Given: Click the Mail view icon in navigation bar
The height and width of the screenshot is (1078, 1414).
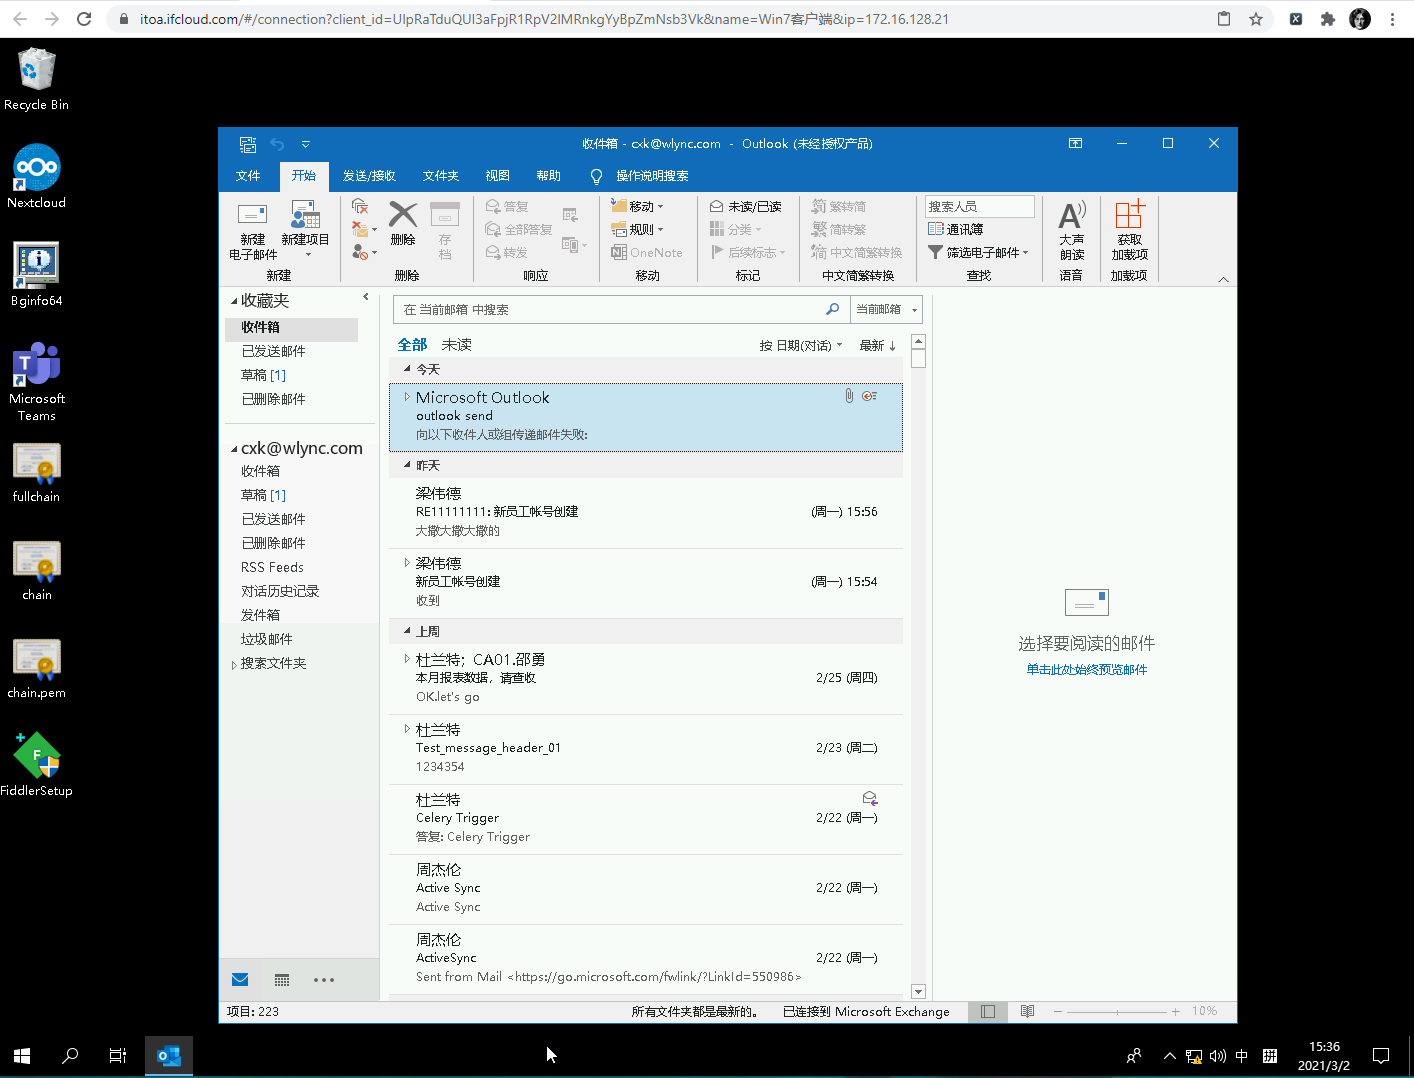Looking at the screenshot, I should click(240, 980).
